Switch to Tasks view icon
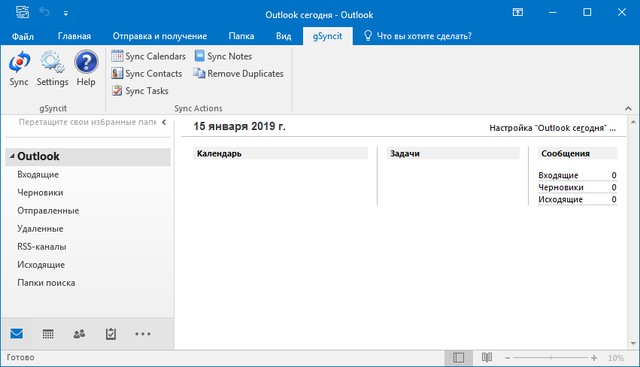 (x=111, y=334)
